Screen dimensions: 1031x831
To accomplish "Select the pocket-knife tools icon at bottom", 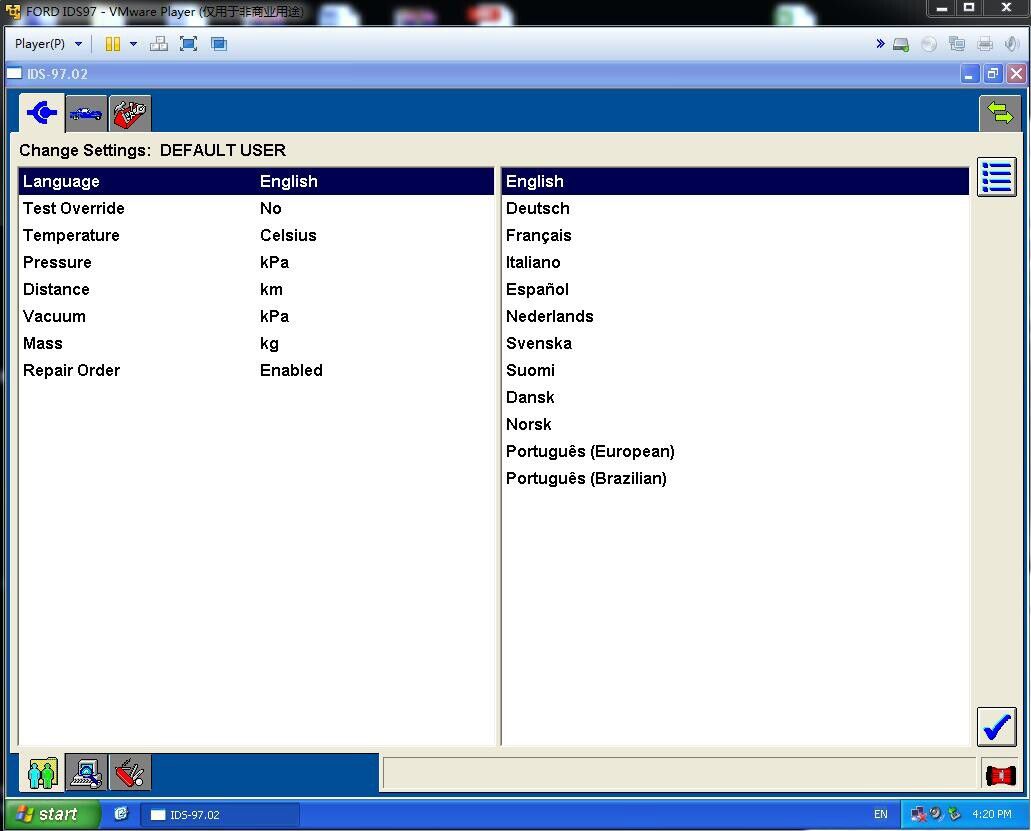I will tap(129, 772).
